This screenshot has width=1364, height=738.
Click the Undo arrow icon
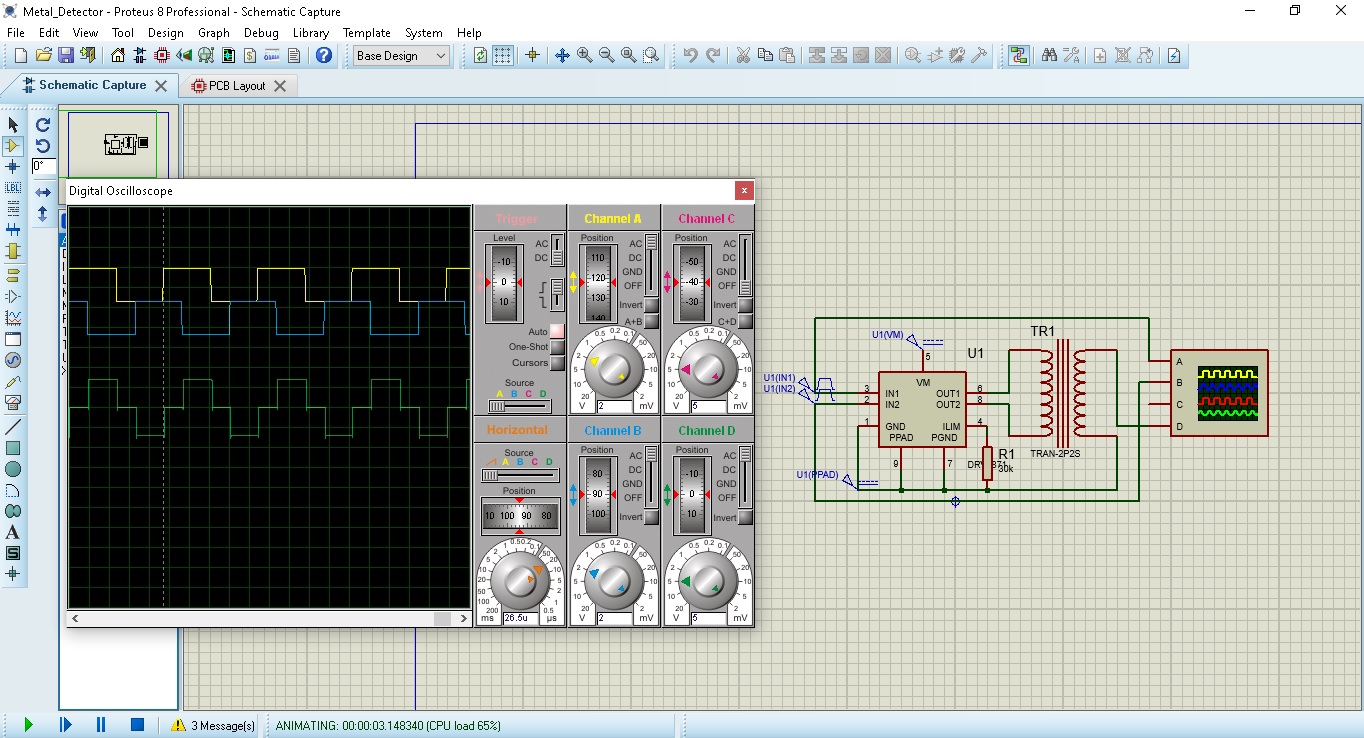coord(690,56)
